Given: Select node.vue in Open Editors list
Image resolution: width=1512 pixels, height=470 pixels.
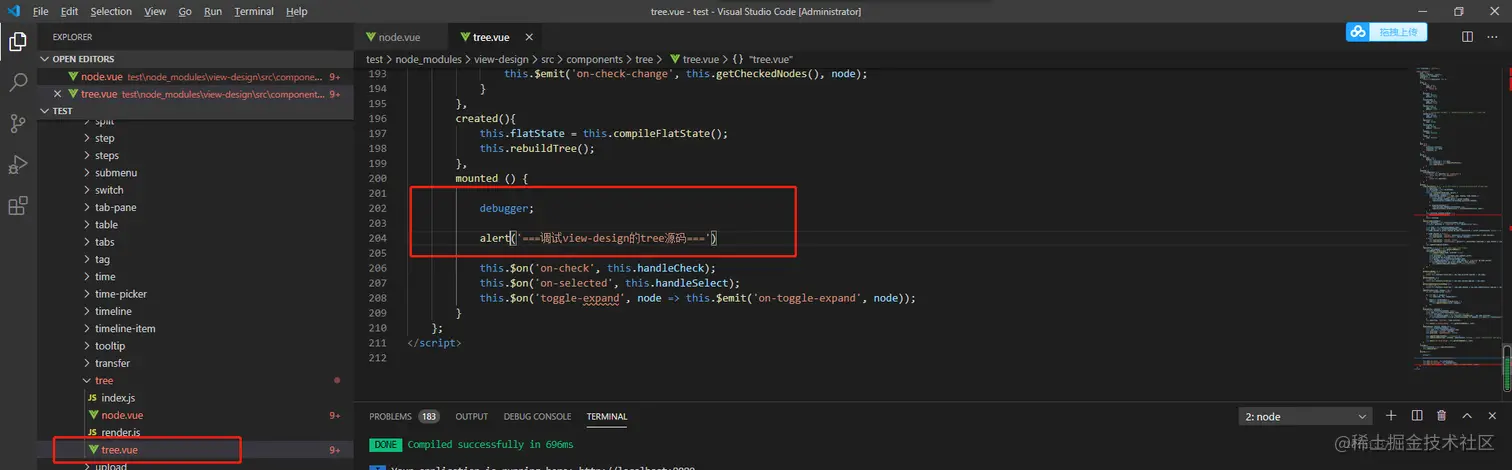Looking at the screenshot, I should pos(196,76).
